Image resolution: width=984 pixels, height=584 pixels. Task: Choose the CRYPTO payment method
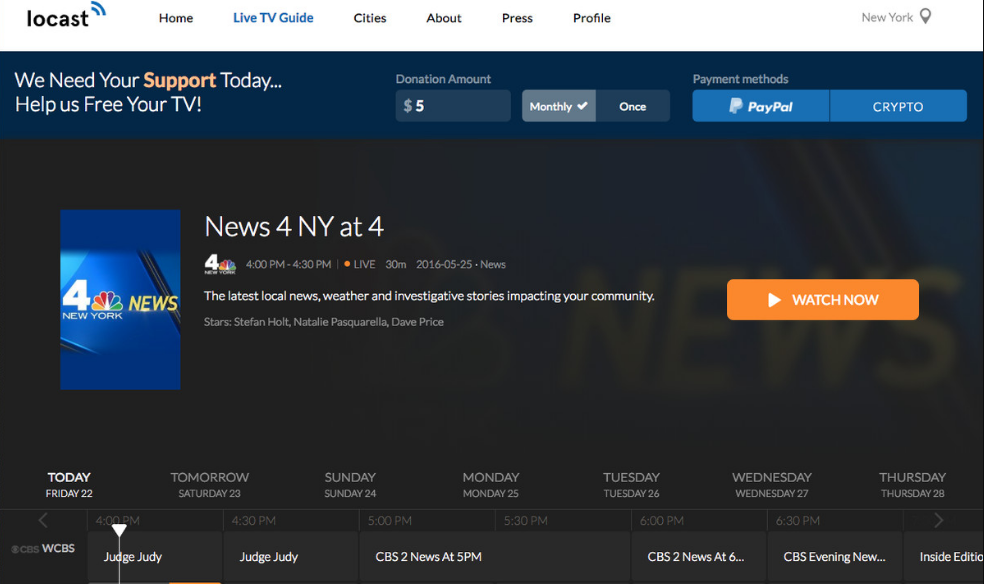898,106
